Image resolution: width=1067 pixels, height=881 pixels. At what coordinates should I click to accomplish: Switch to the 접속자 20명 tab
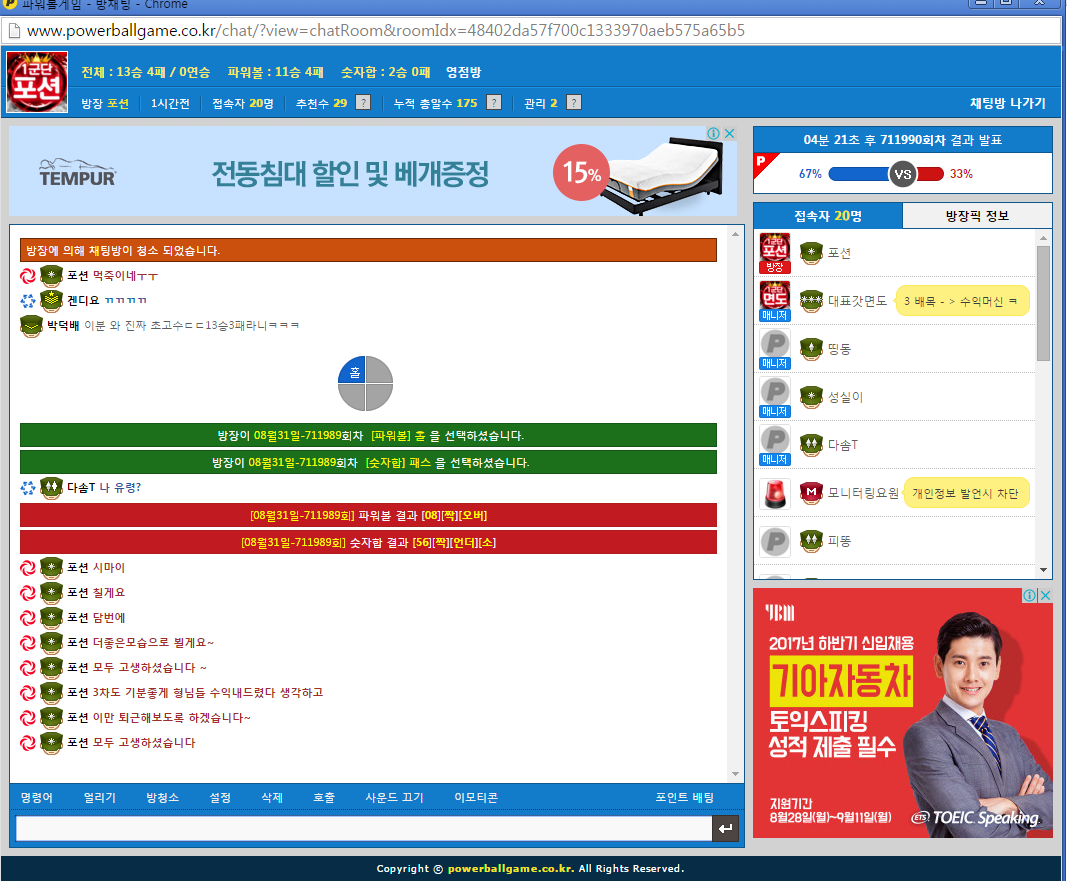point(828,216)
